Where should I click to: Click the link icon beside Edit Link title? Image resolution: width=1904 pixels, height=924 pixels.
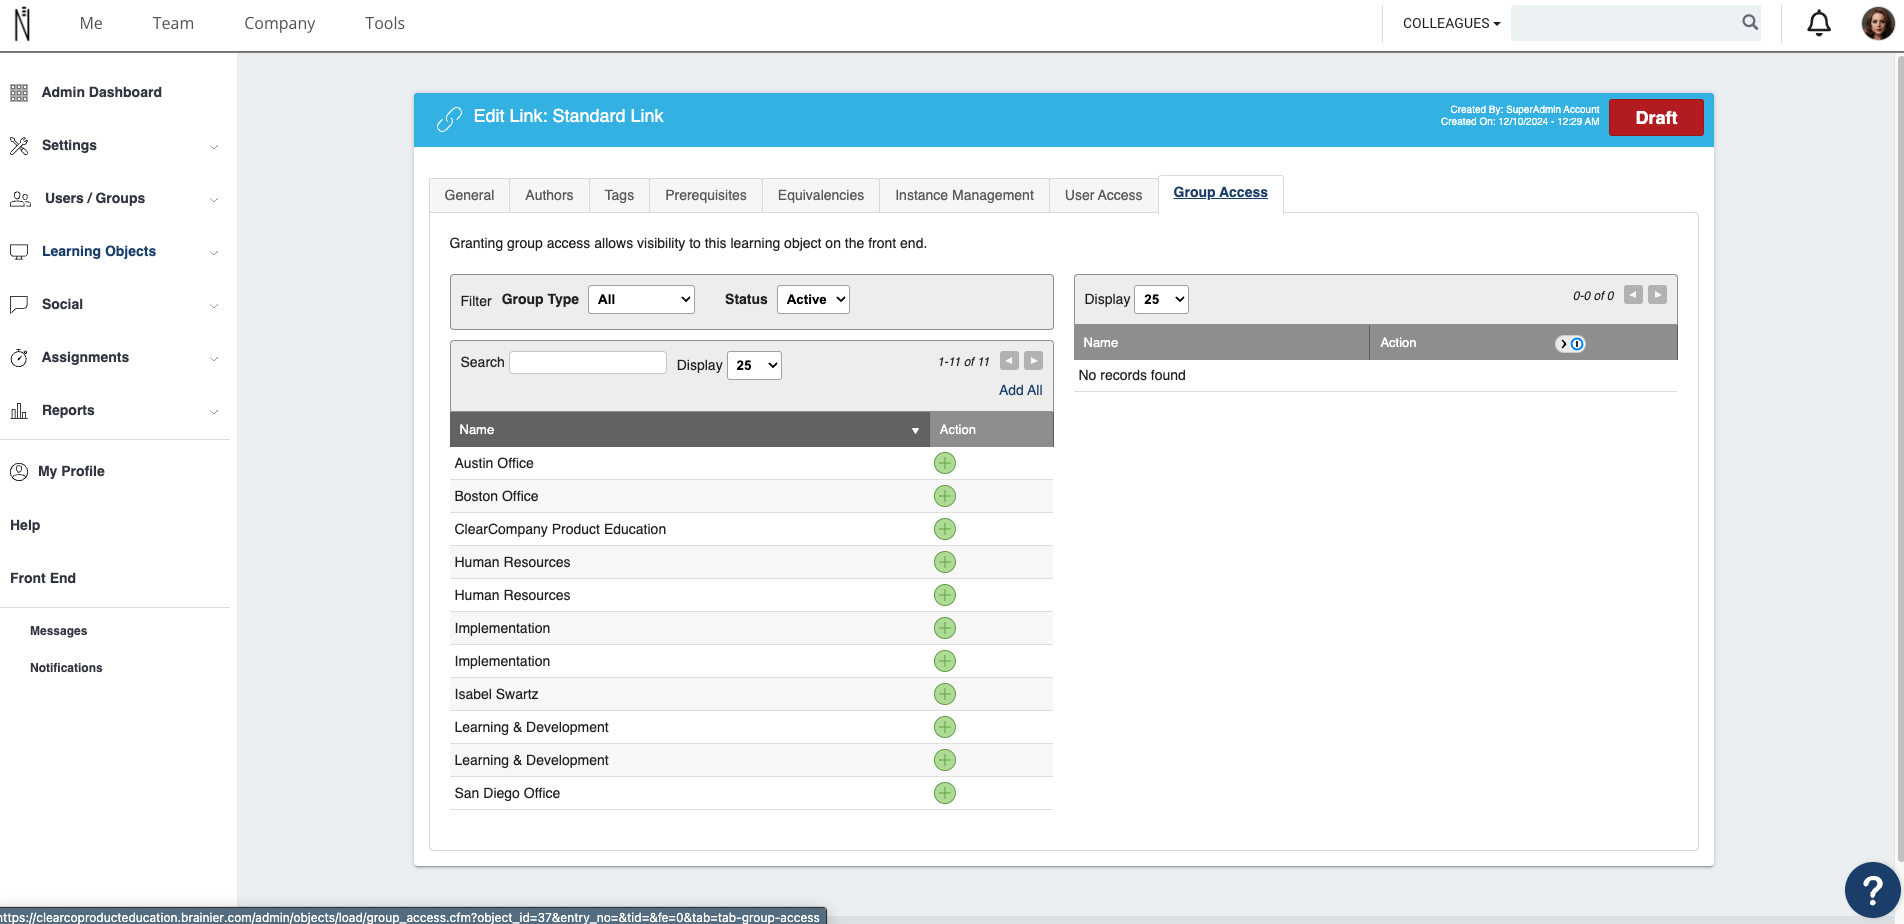pyautogui.click(x=449, y=119)
